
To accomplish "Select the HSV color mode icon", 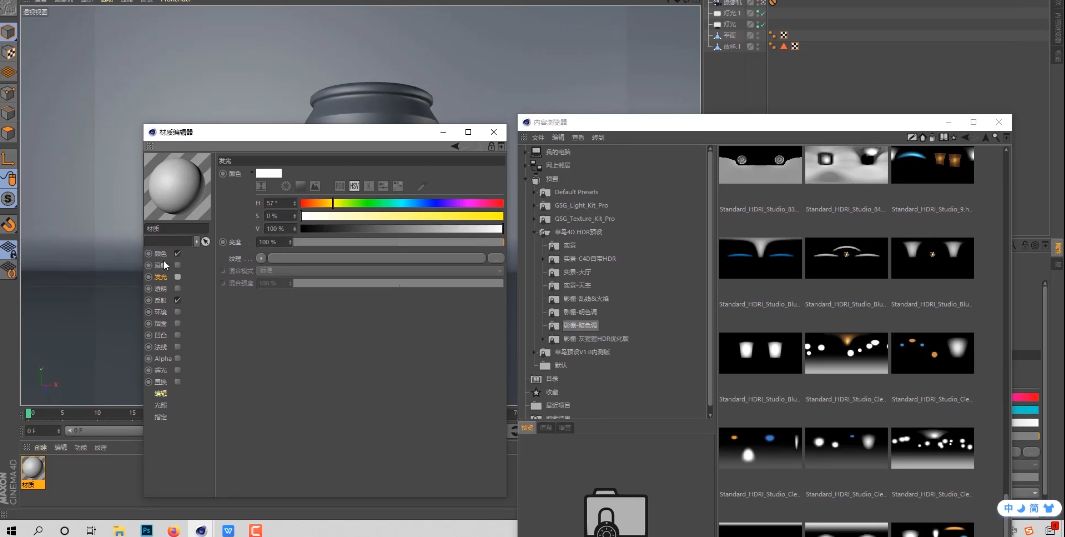I will point(354,186).
